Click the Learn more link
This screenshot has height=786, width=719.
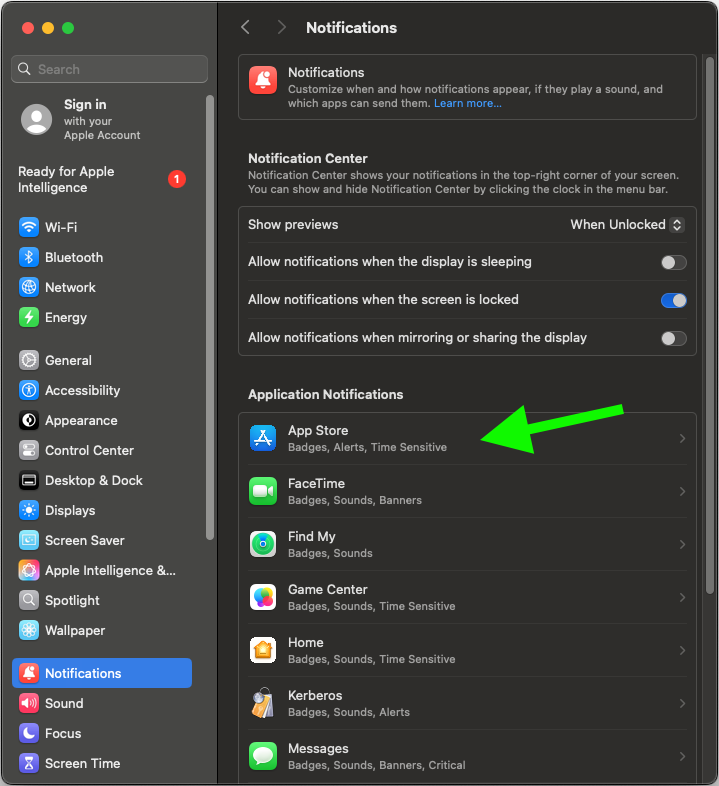[x=467, y=103]
